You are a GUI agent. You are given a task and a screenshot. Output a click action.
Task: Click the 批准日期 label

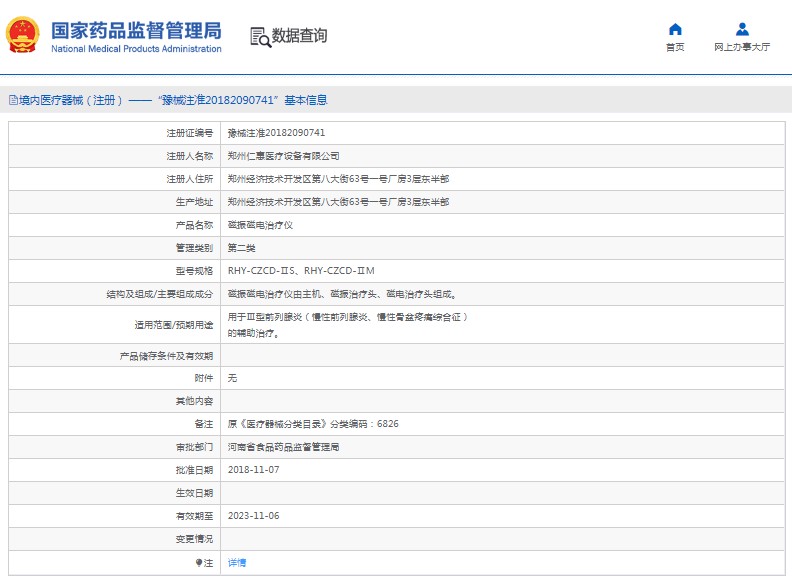pos(194,470)
